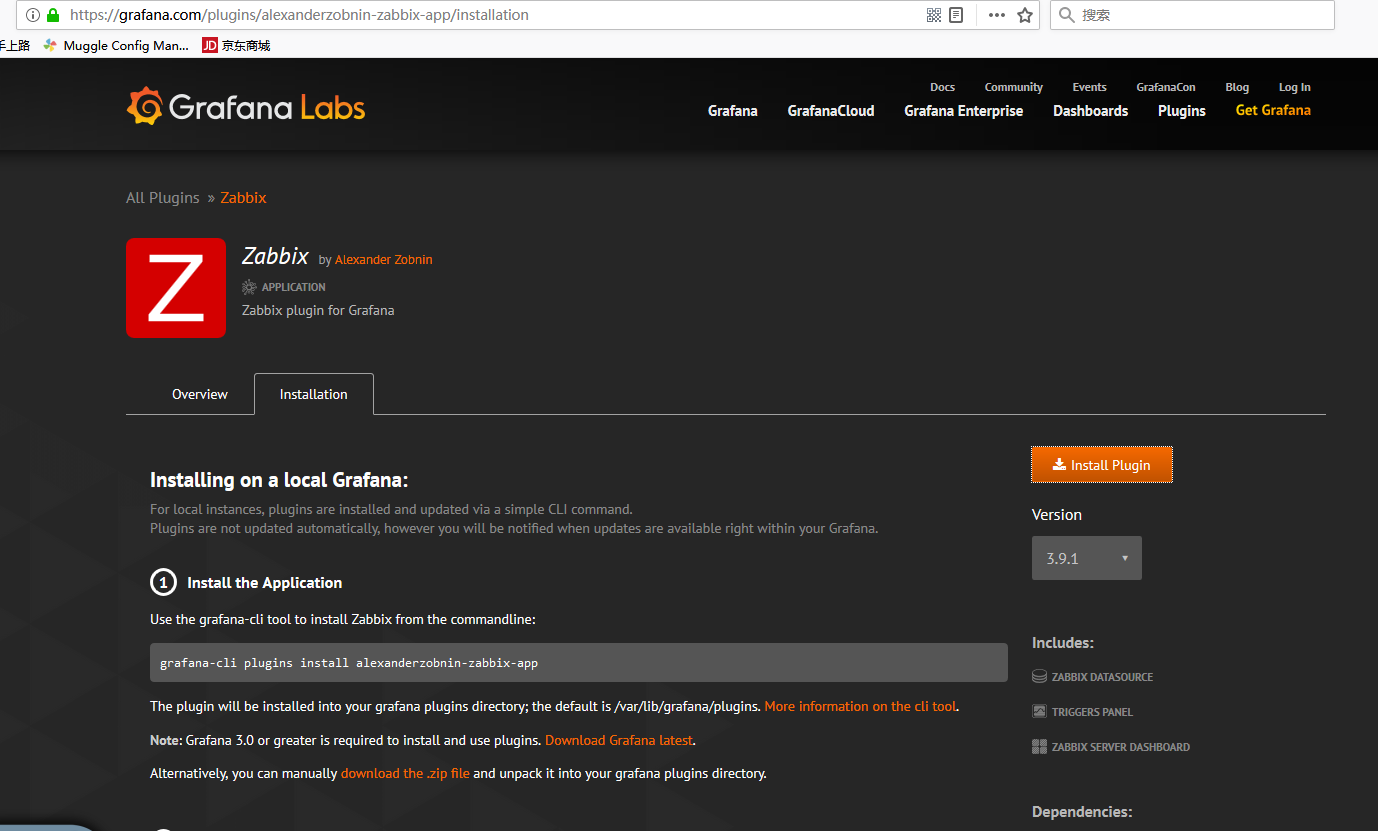Screen dimensions: 1378x831
Task: Click the Triggers Panel icon under Includes
Action: point(1039,712)
